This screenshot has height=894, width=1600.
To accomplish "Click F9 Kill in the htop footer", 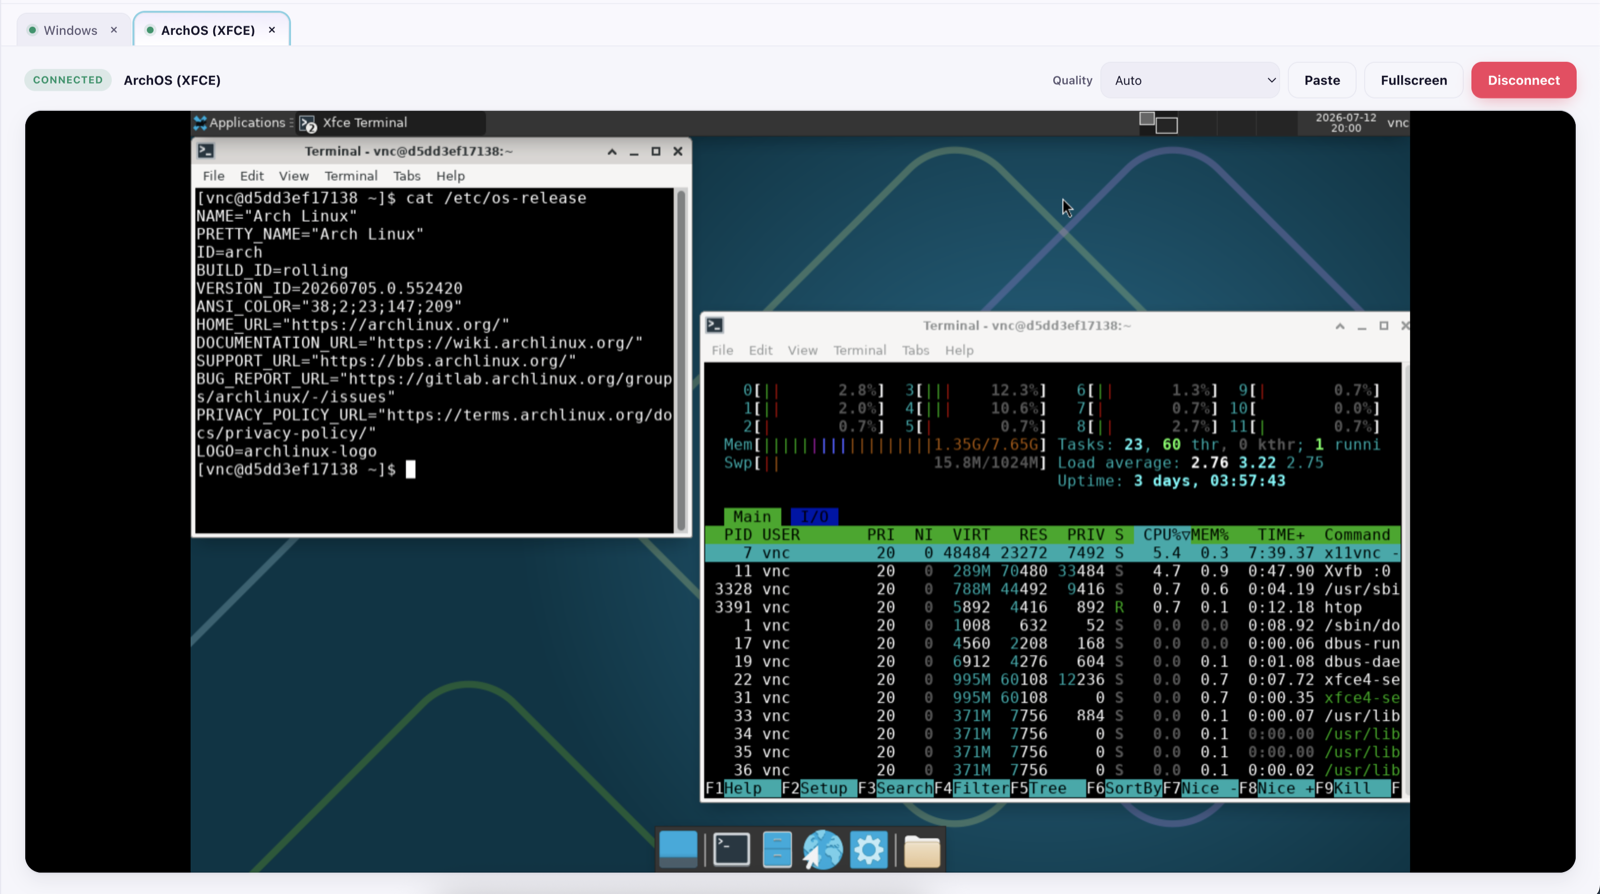I will pos(1351,788).
